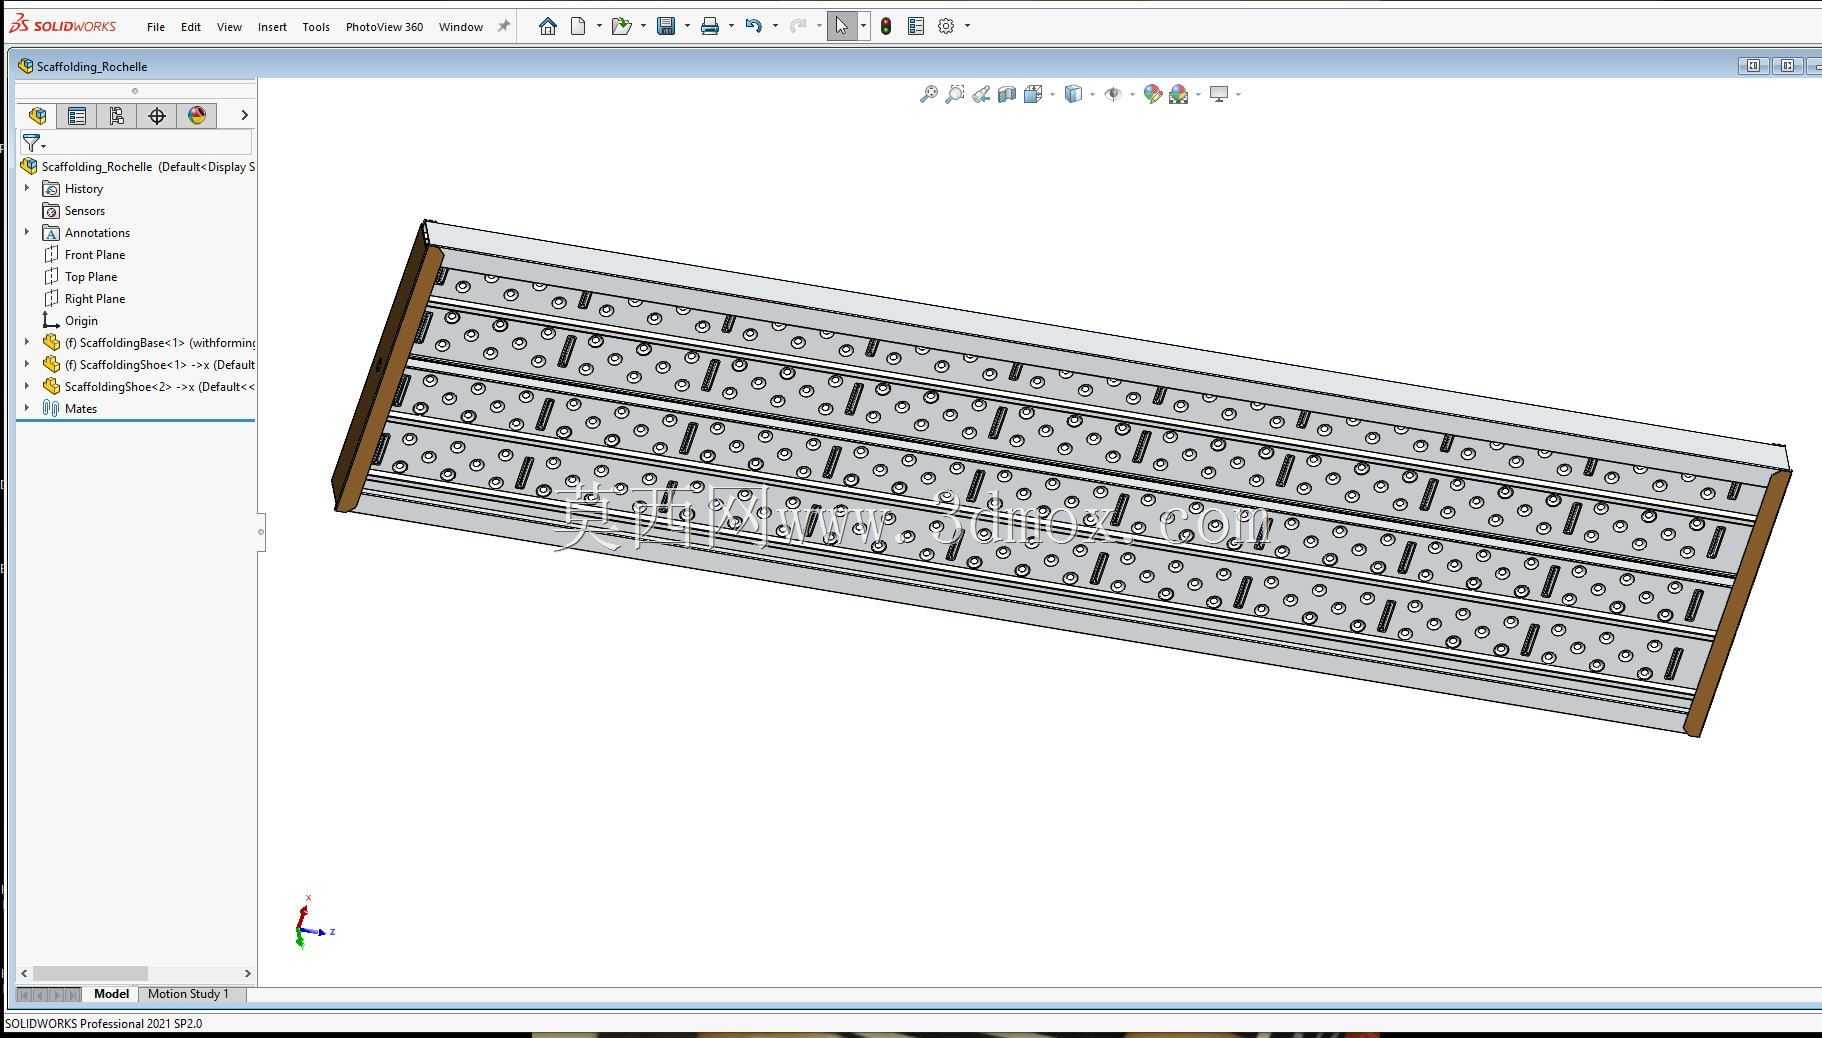Select the Top Plane

tap(90, 277)
